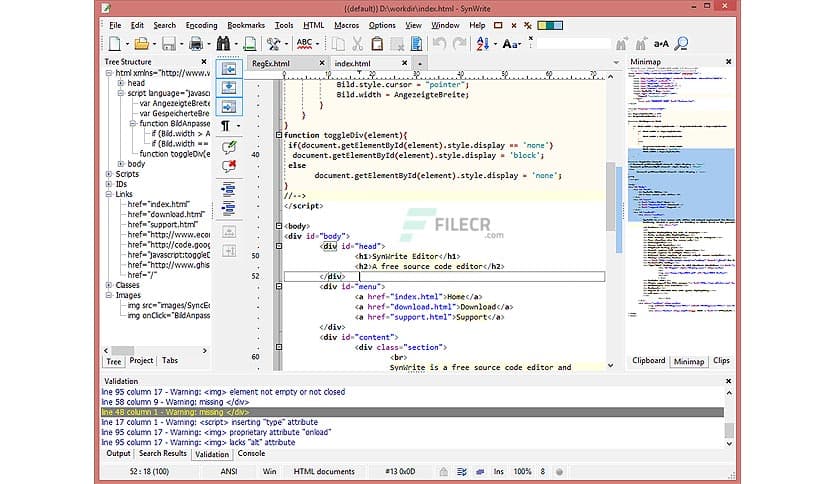
Task: Toggle the right panel visibility icon
Action: (x=229, y=107)
